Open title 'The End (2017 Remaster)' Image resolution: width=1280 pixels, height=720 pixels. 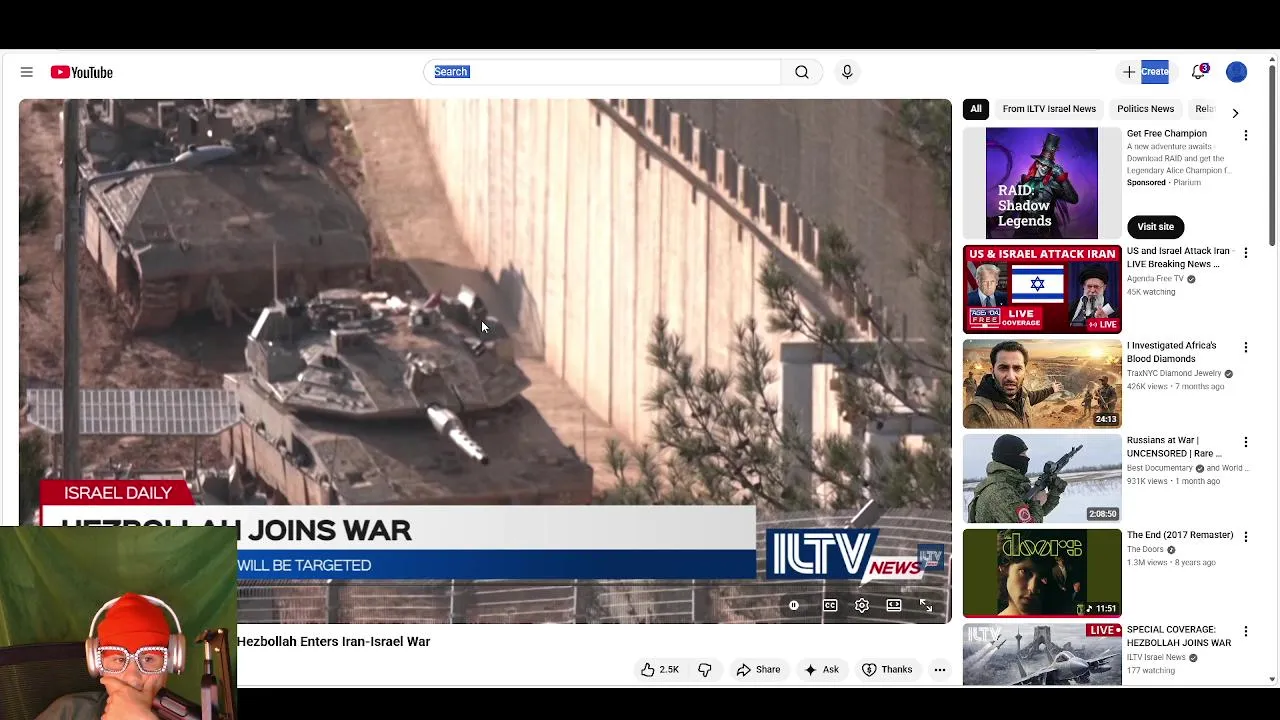(1180, 535)
